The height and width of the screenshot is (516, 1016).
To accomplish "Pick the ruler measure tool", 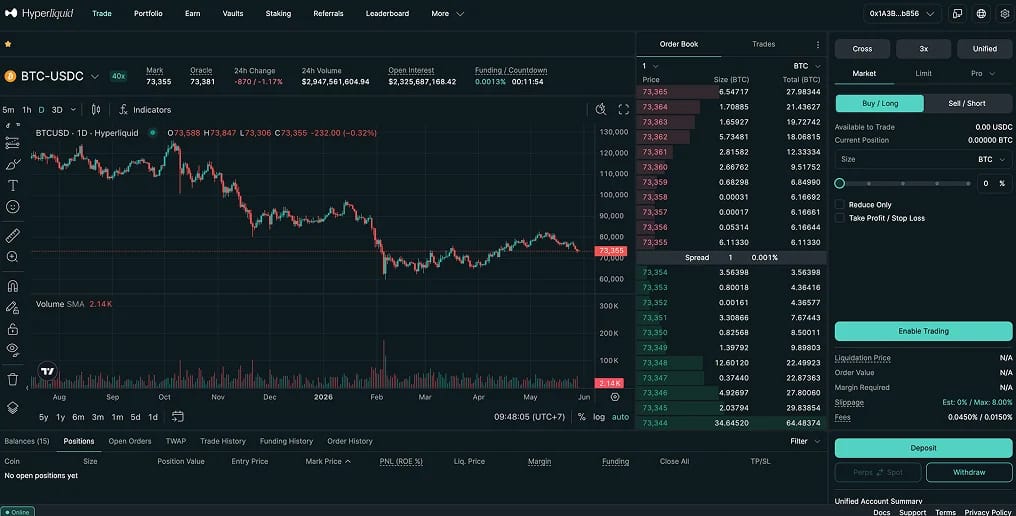I will click(x=12, y=235).
